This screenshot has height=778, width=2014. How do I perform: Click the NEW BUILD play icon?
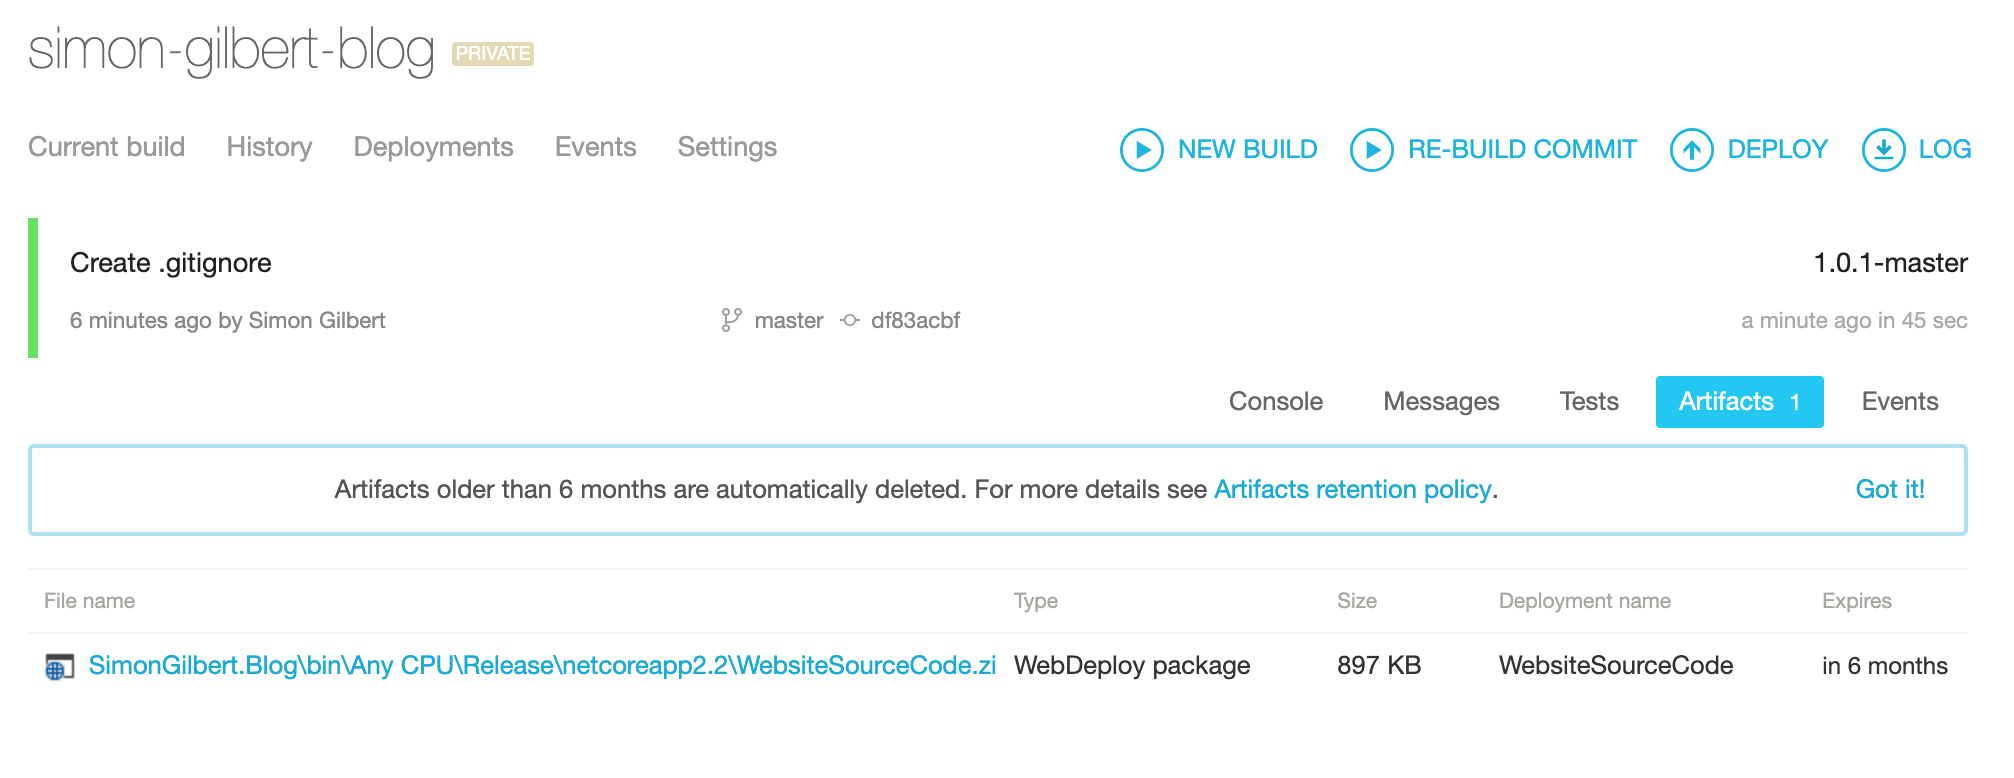(x=1142, y=150)
